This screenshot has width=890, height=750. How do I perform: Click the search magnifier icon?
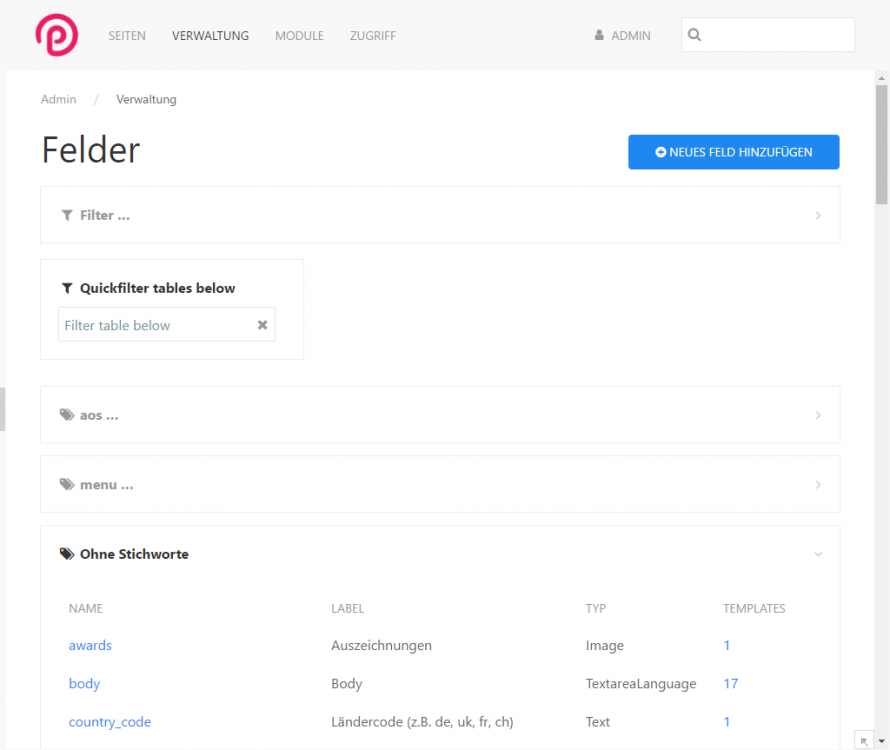point(694,34)
